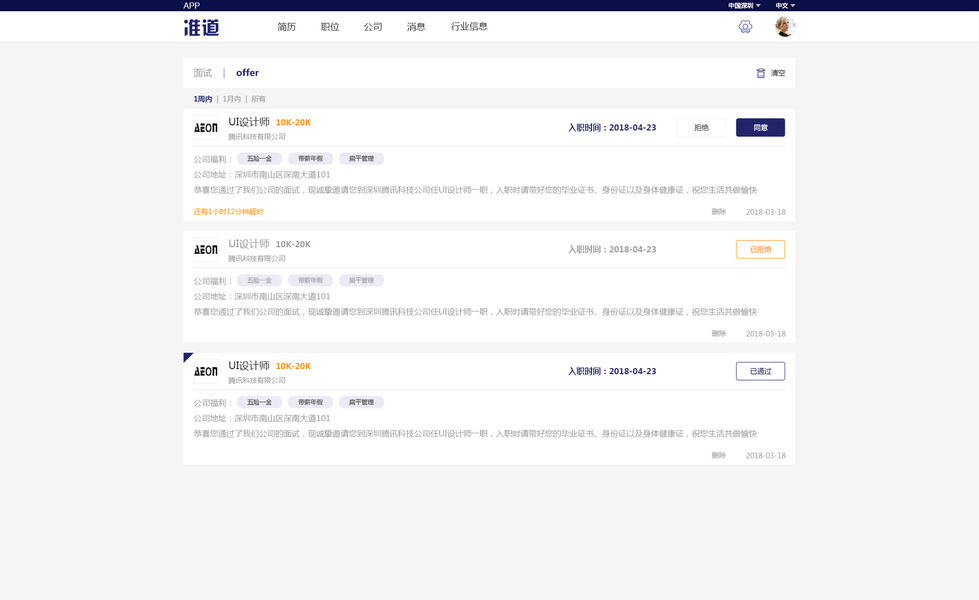
Task: Expand the 中文 language dropdown
Action: click(785, 6)
